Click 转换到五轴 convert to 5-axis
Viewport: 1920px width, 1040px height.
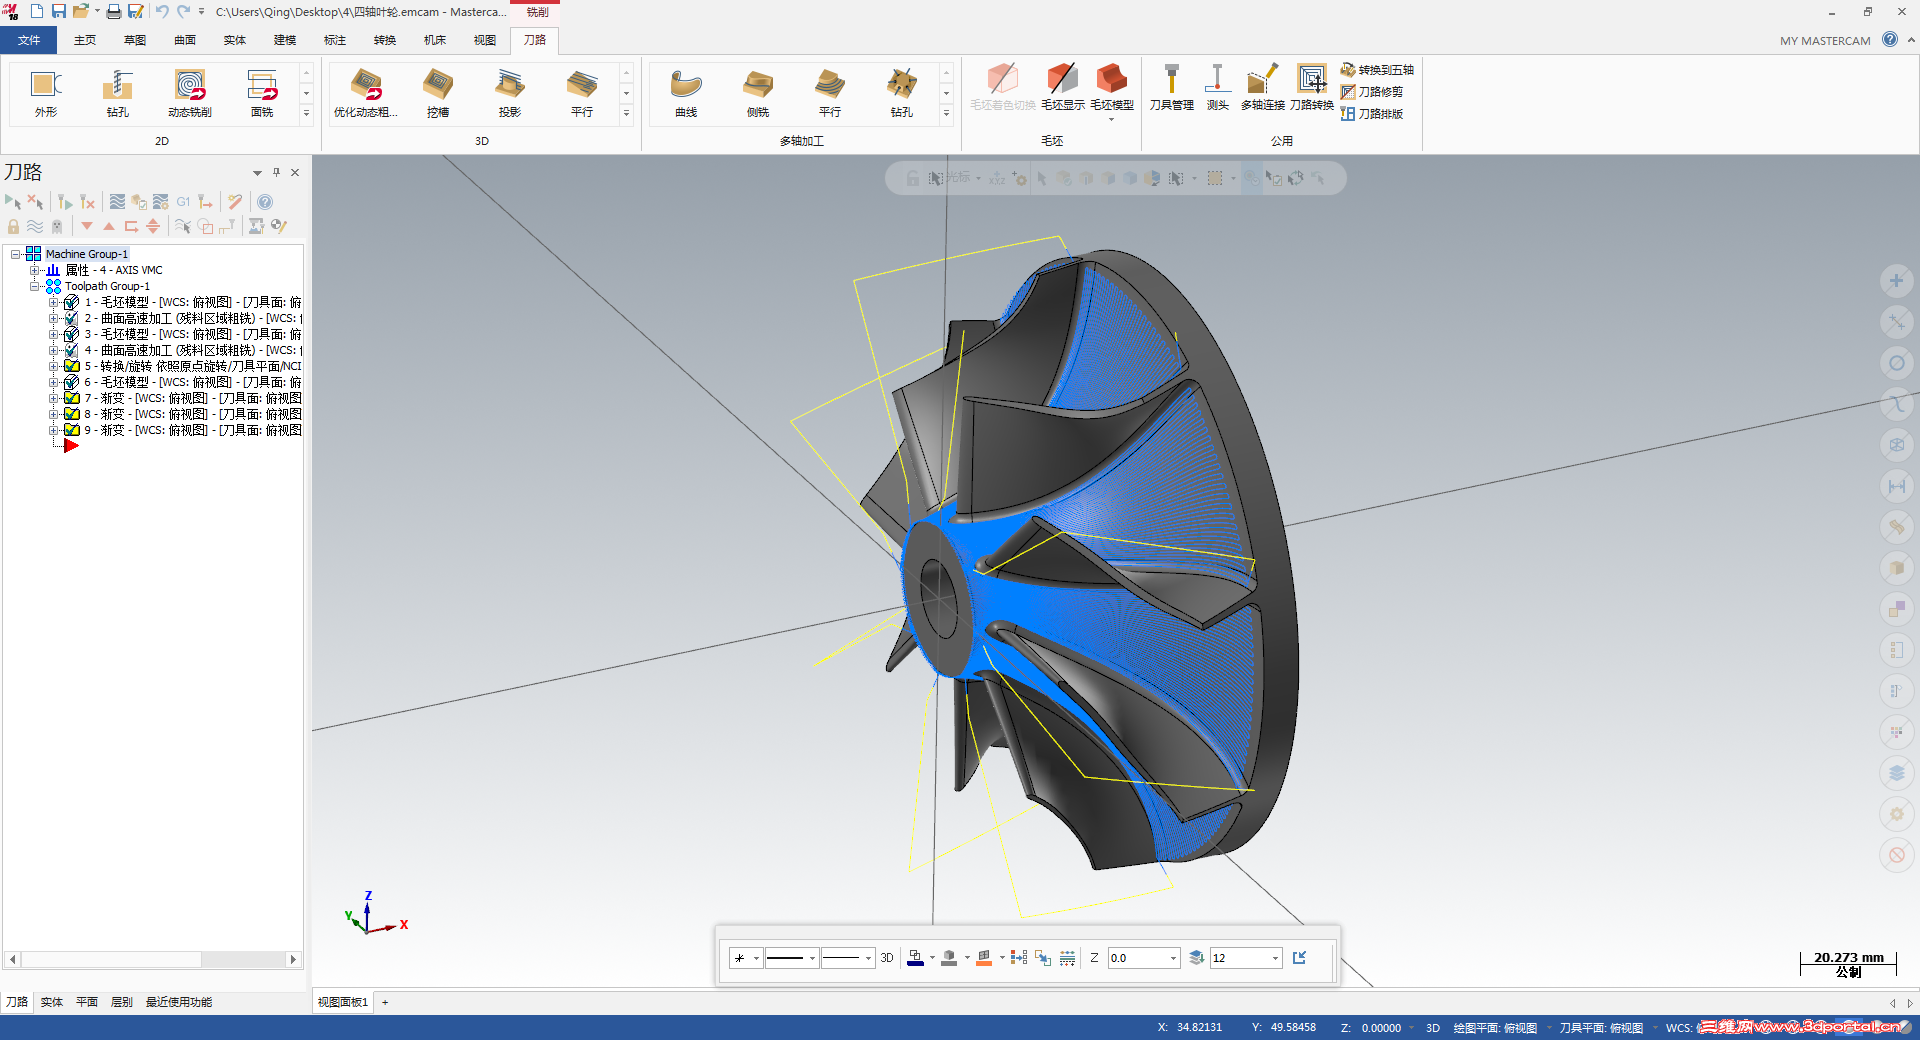1378,70
